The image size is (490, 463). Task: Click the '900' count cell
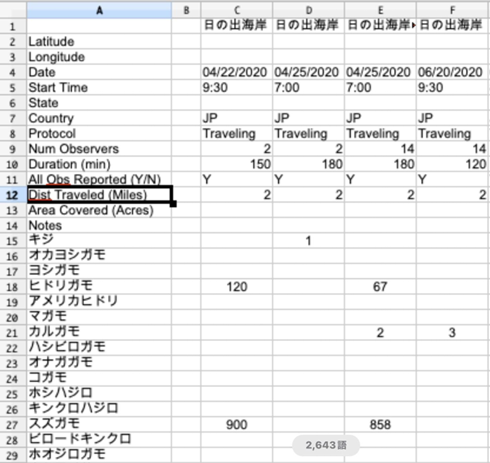[x=237, y=424]
